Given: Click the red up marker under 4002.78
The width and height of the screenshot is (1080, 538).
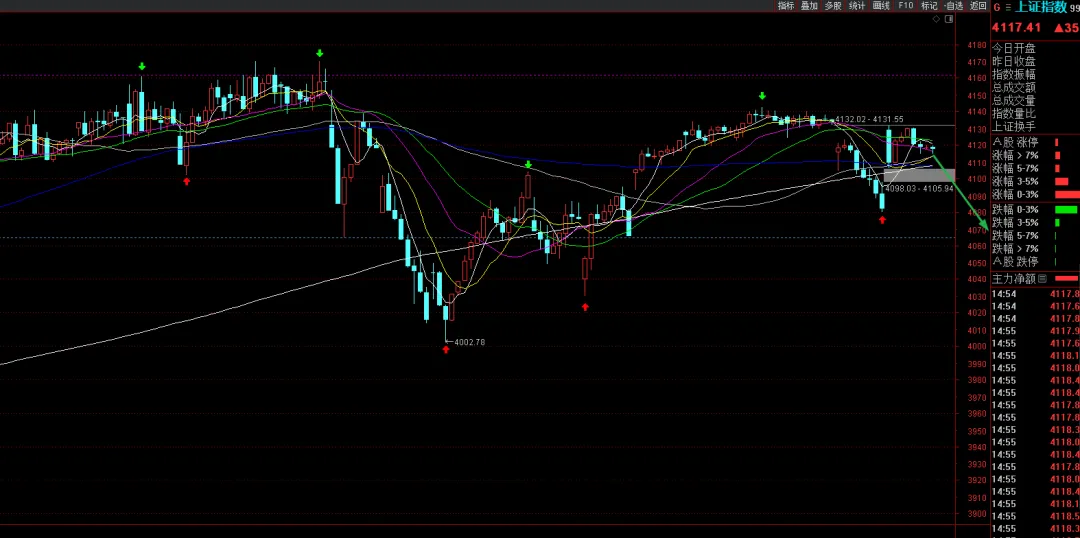Looking at the screenshot, I should [x=446, y=350].
